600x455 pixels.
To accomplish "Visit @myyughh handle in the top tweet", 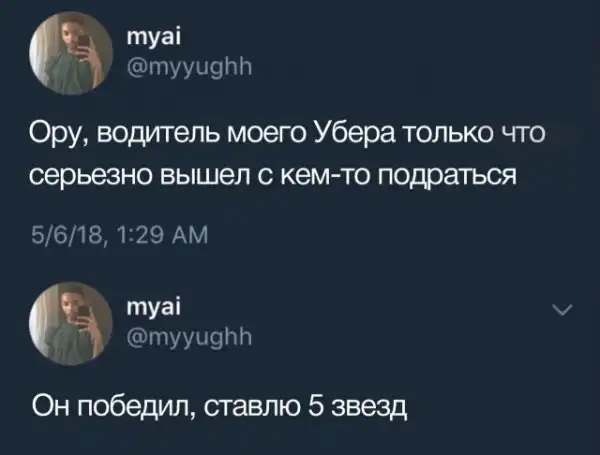I will pos(189,68).
